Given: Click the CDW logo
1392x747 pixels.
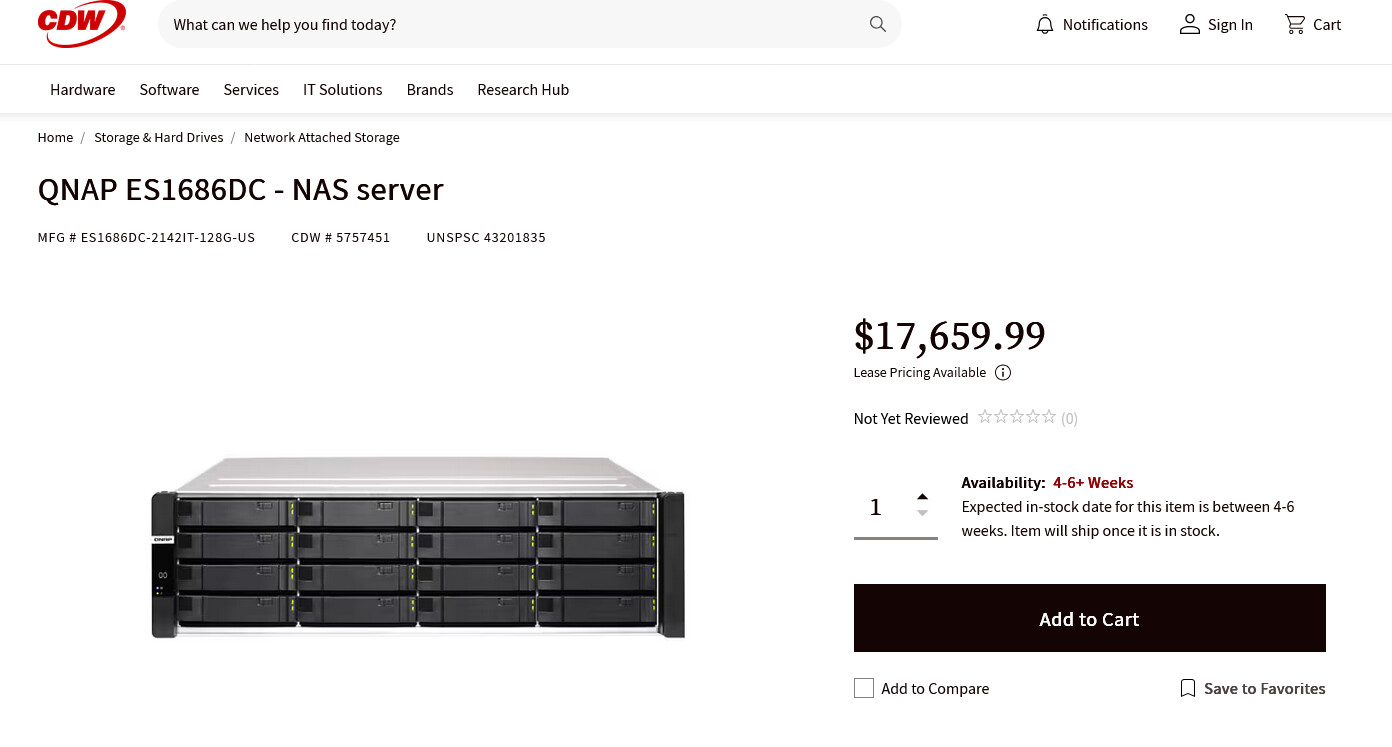Looking at the screenshot, I should coord(82,23).
